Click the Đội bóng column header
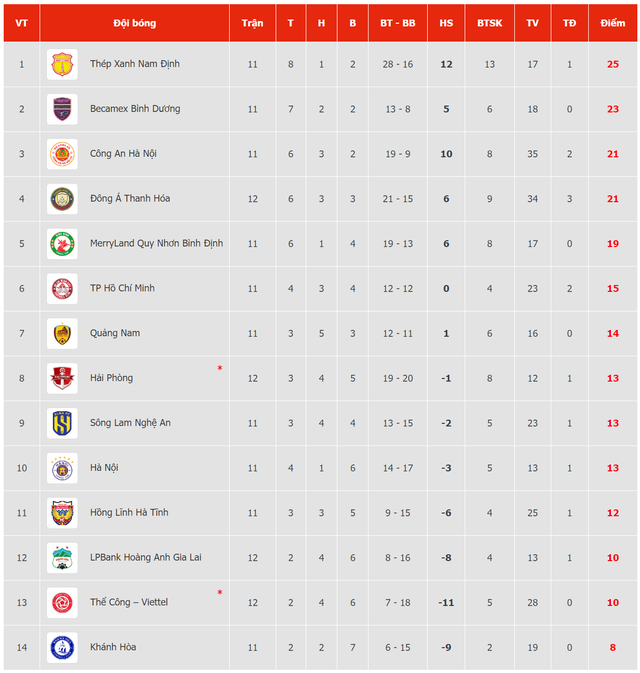Viewport: 640px width, 673px height. (134, 23)
